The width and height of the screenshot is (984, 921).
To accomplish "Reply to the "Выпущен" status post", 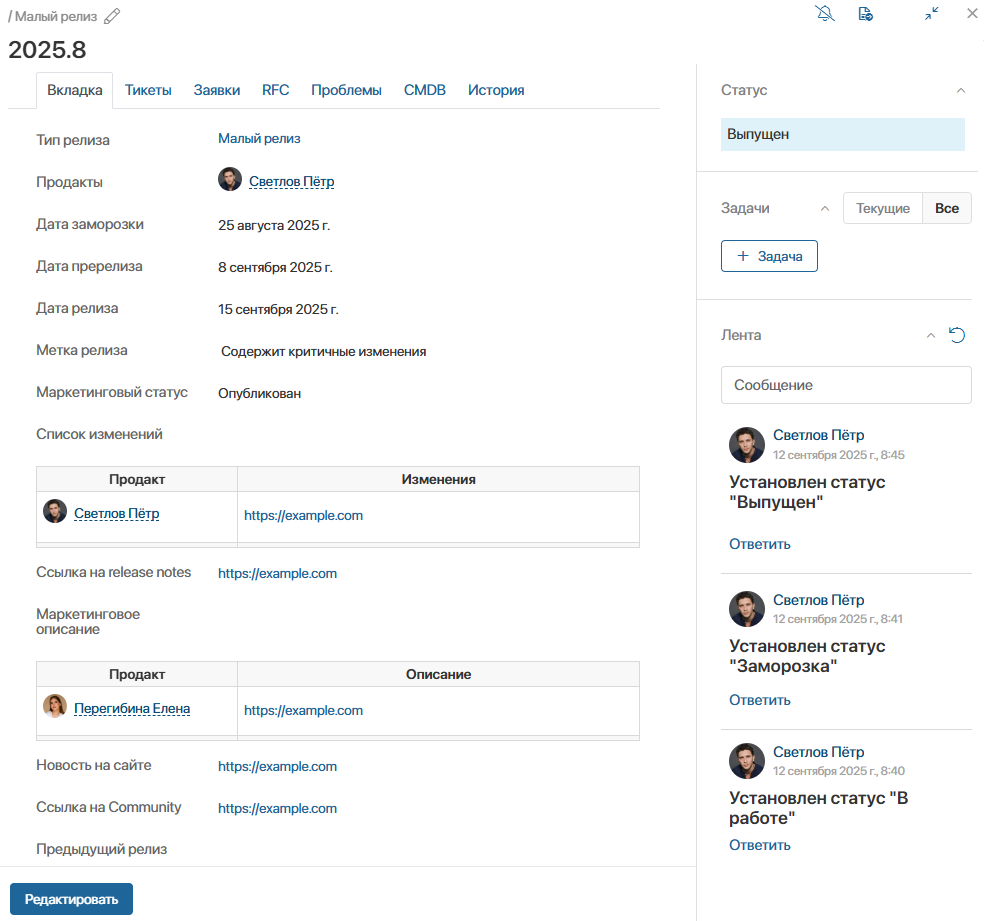I will tap(759, 544).
